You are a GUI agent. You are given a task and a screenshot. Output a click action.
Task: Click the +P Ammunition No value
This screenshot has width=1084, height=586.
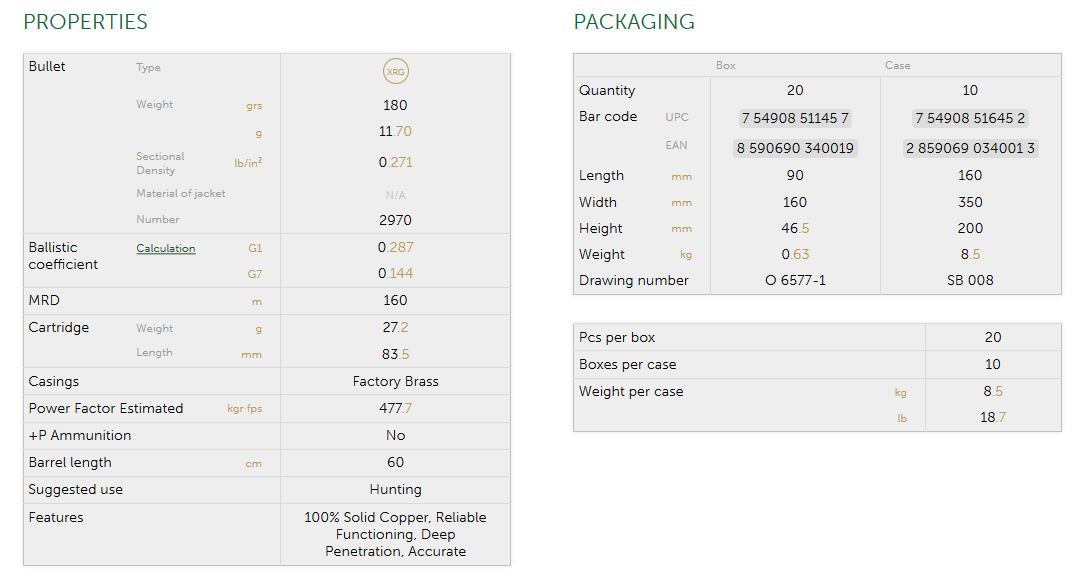pyautogui.click(x=395, y=435)
